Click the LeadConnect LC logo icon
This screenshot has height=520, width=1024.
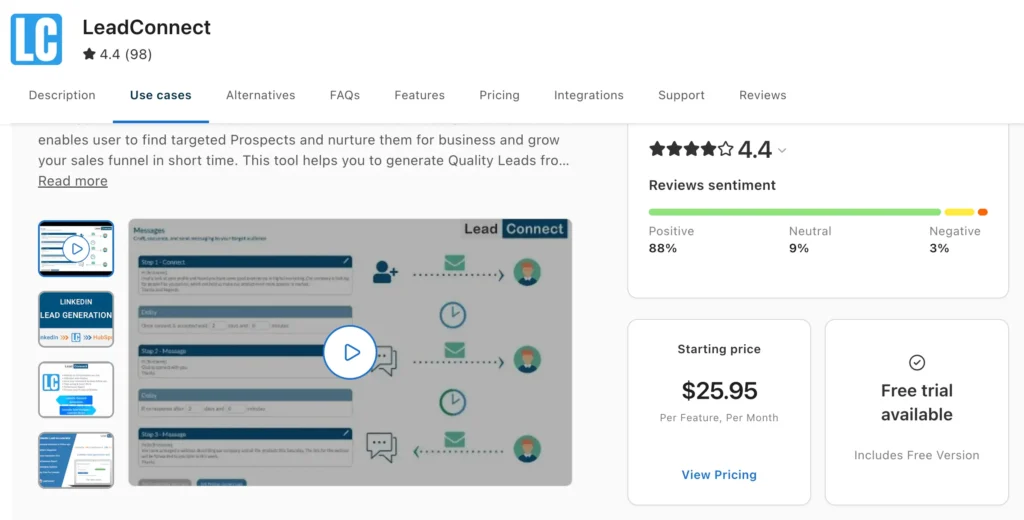(37, 39)
